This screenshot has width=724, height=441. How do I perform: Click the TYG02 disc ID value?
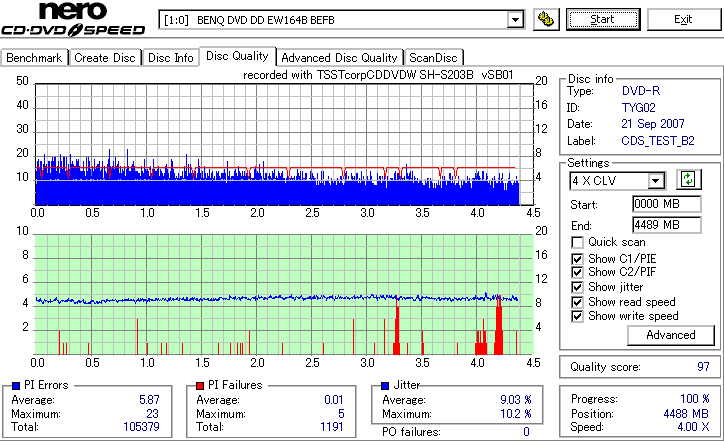(639, 108)
